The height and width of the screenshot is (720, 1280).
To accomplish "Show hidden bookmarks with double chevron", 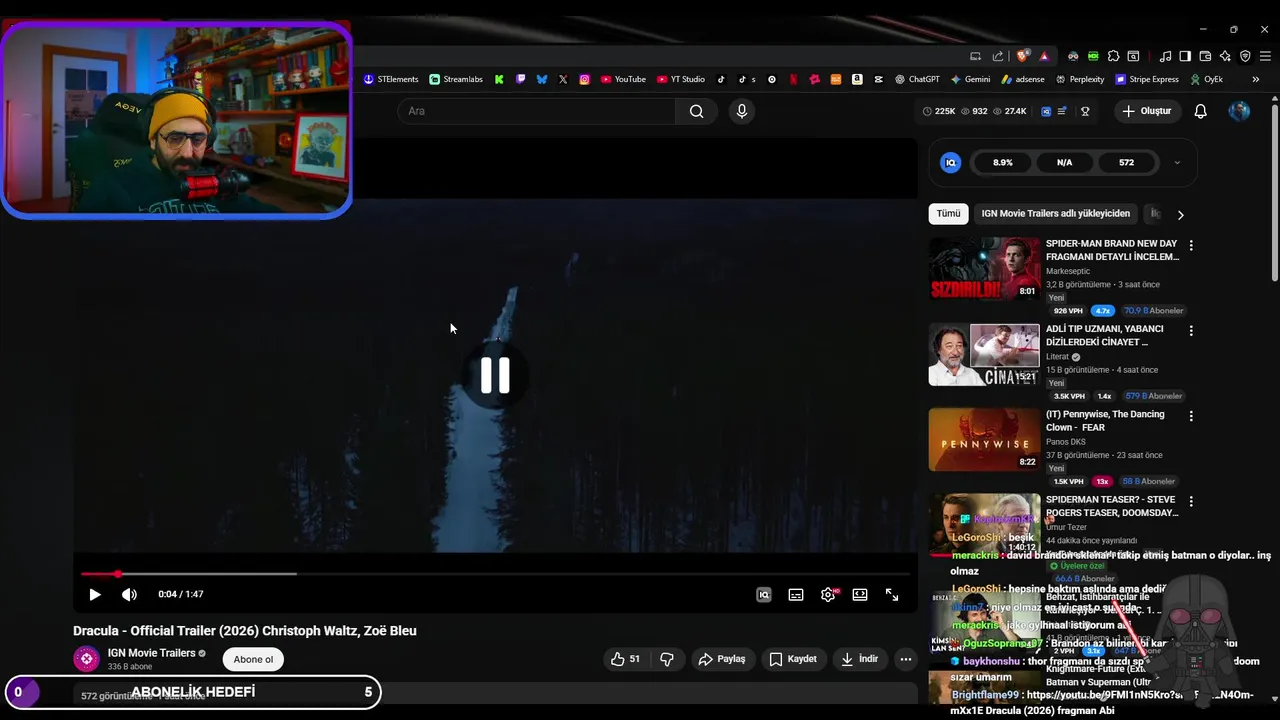I will click(x=1256, y=79).
